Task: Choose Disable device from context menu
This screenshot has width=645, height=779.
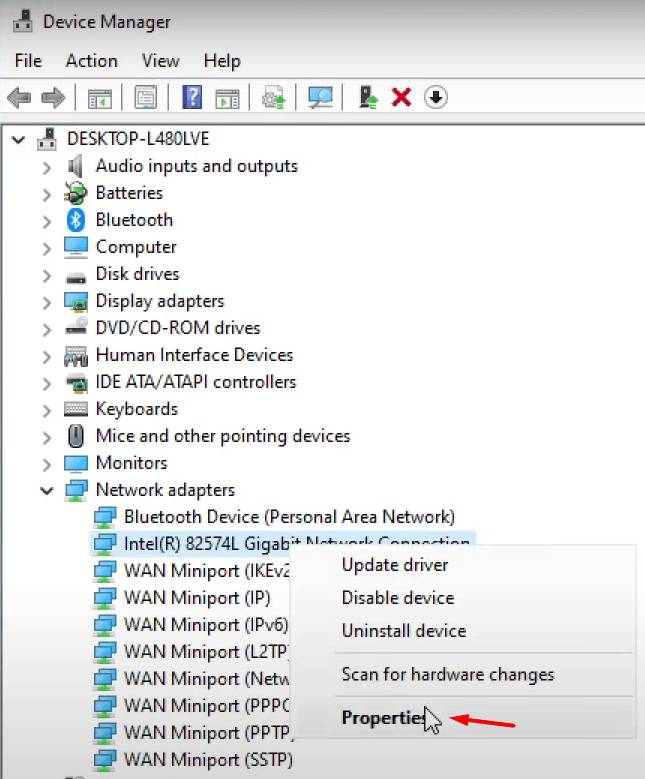Action: point(398,598)
